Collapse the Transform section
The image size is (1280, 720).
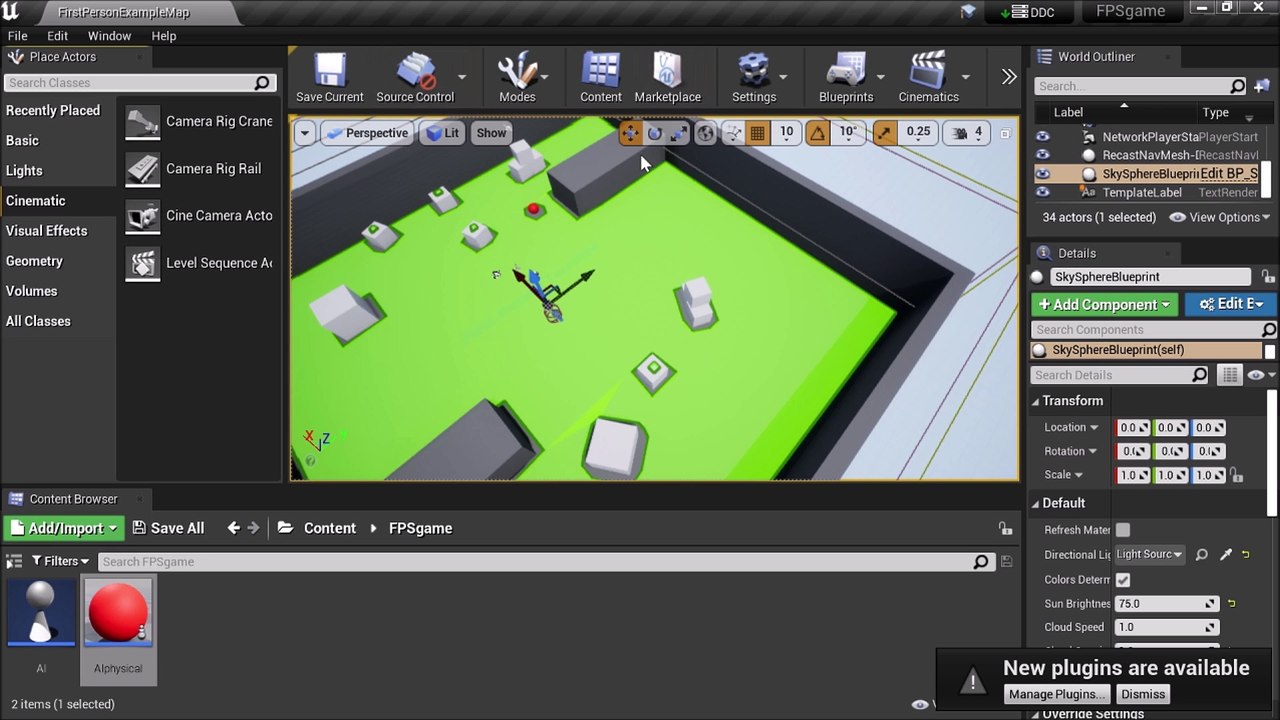[x=1036, y=401]
